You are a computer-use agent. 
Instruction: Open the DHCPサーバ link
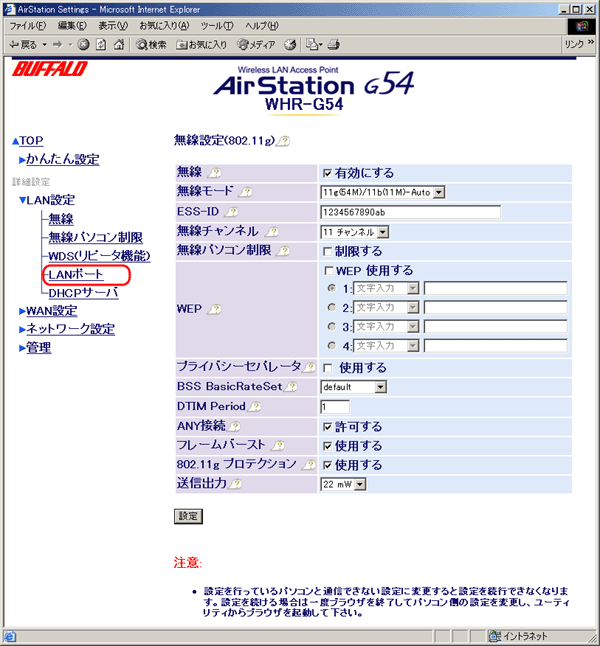83,293
